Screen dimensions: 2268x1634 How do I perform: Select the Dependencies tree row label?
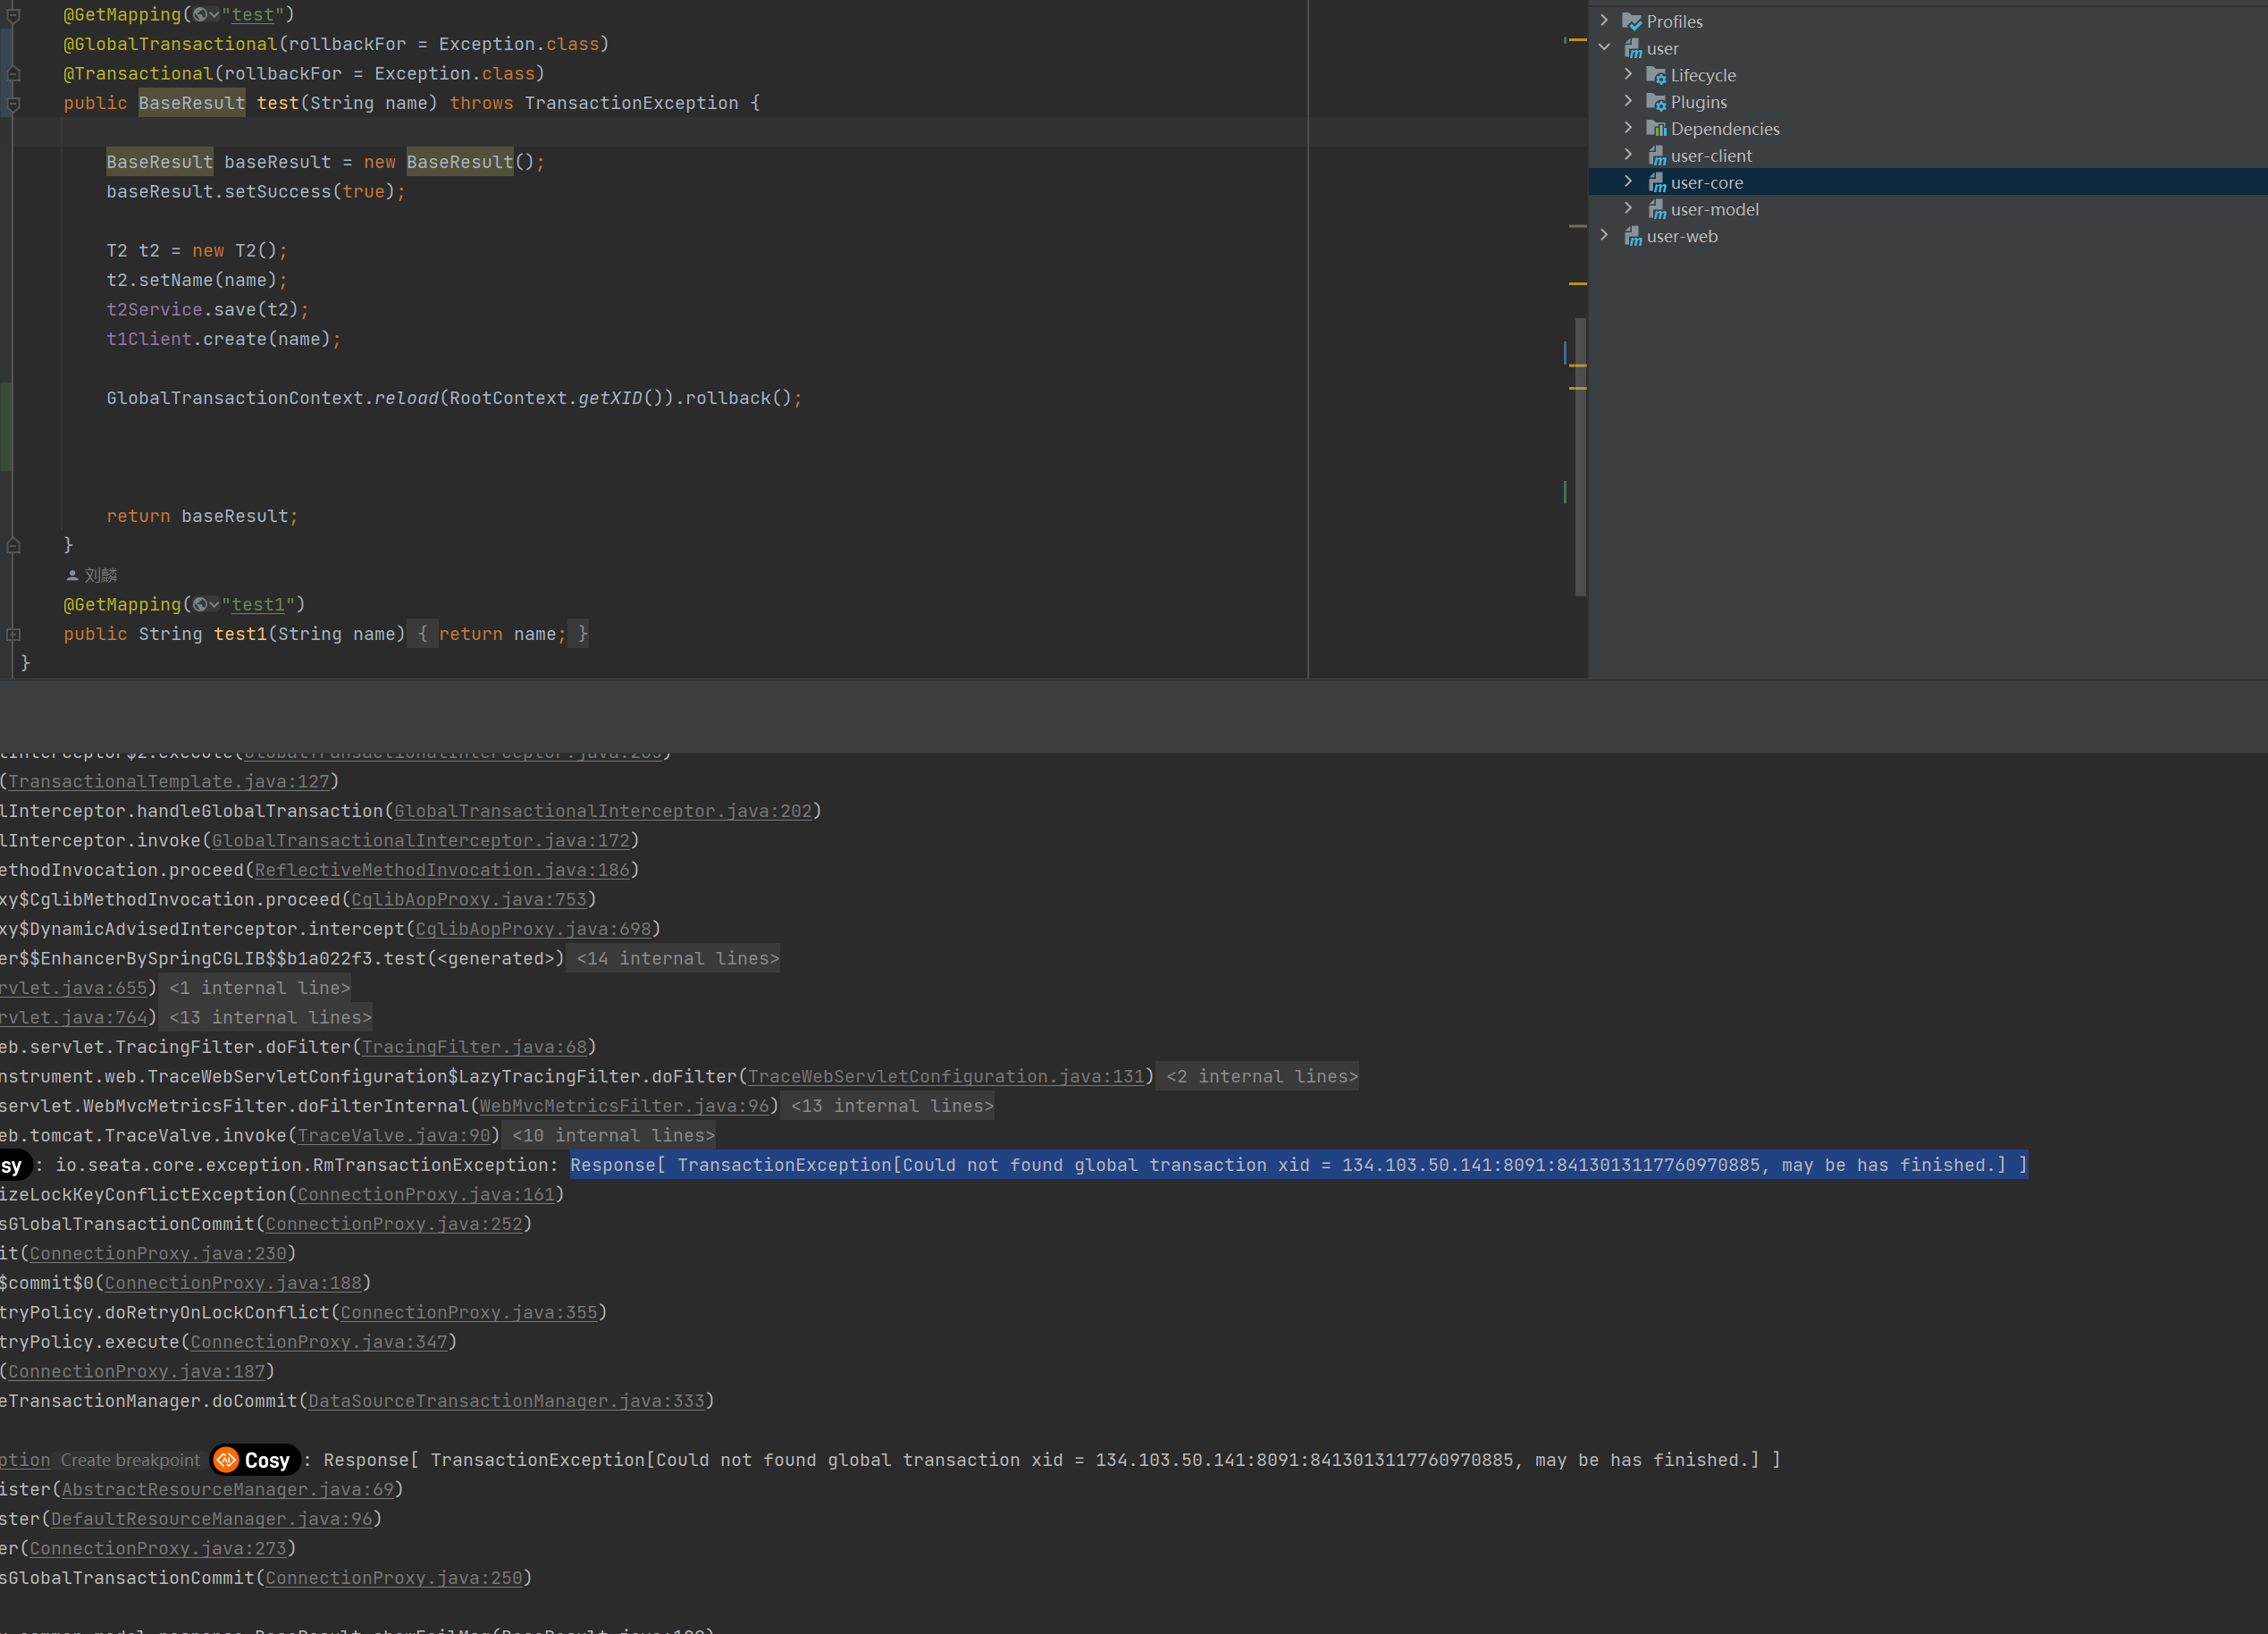[1725, 128]
